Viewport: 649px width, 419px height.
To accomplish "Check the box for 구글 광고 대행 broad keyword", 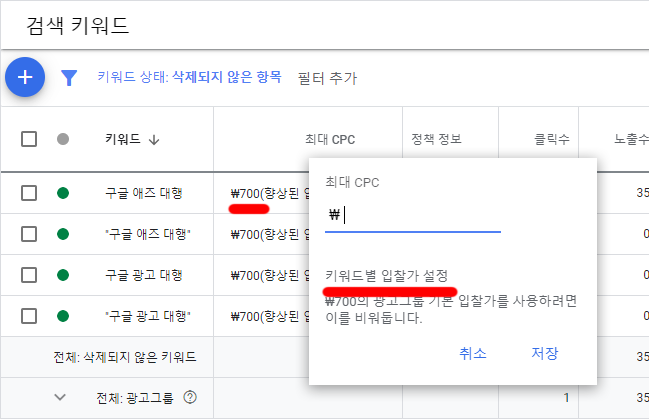I will tap(29, 275).
